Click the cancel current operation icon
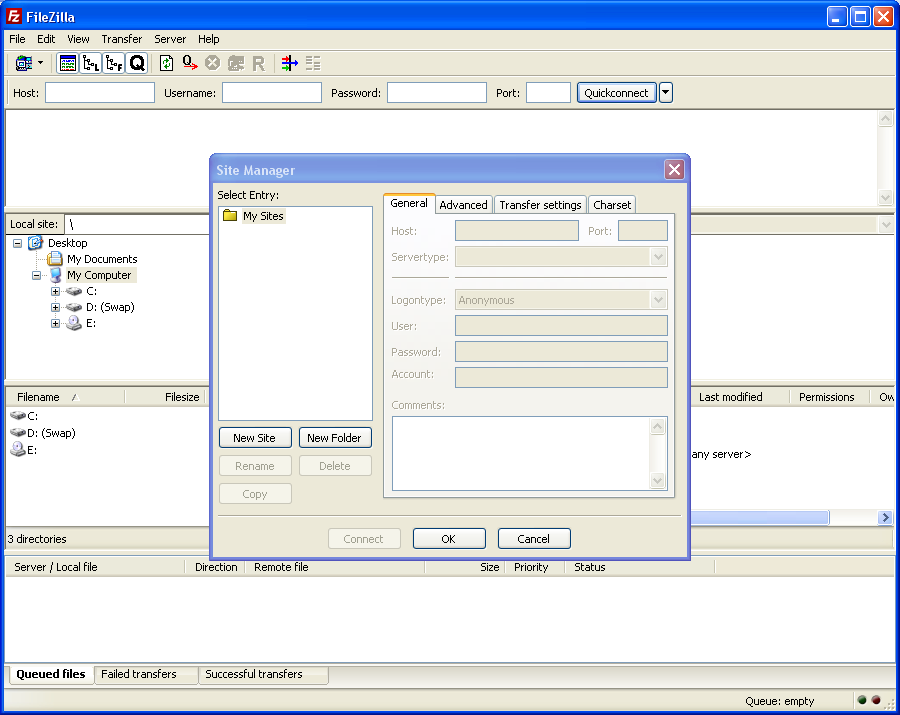900x715 pixels. point(212,63)
